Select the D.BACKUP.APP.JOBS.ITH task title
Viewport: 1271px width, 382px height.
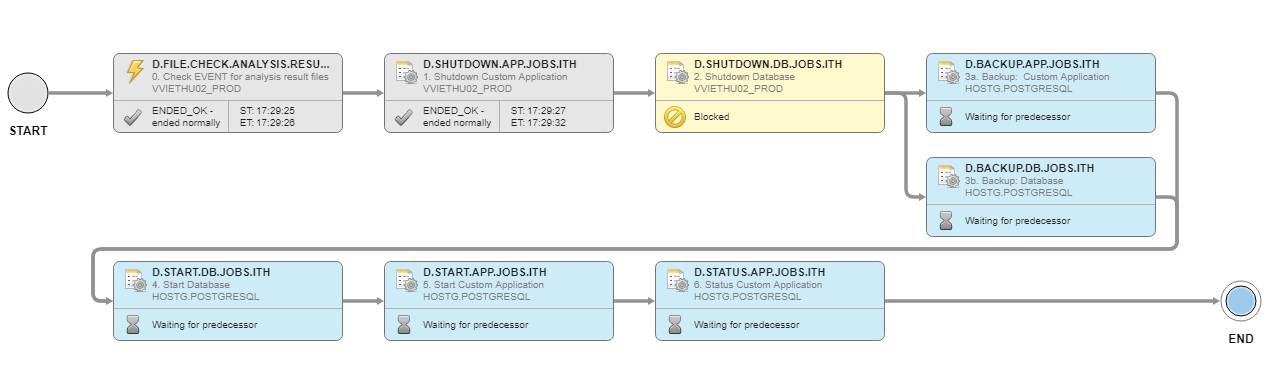click(x=1032, y=64)
